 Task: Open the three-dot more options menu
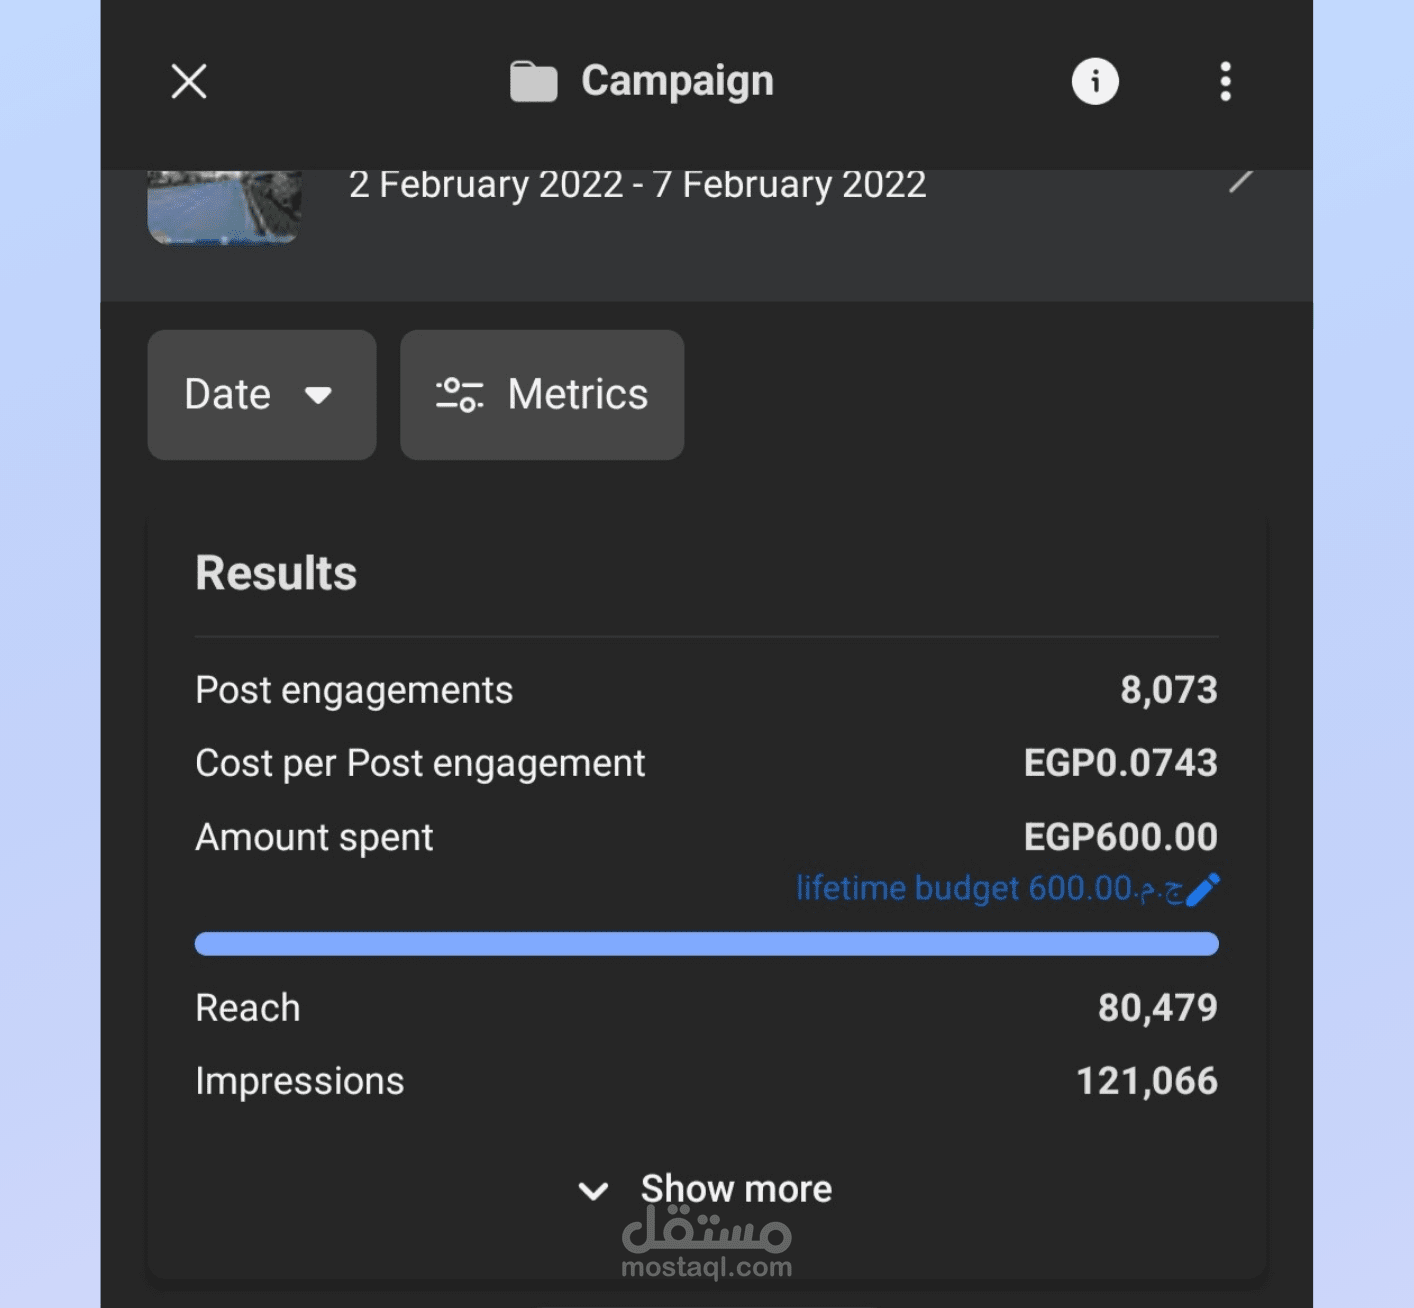(x=1225, y=81)
